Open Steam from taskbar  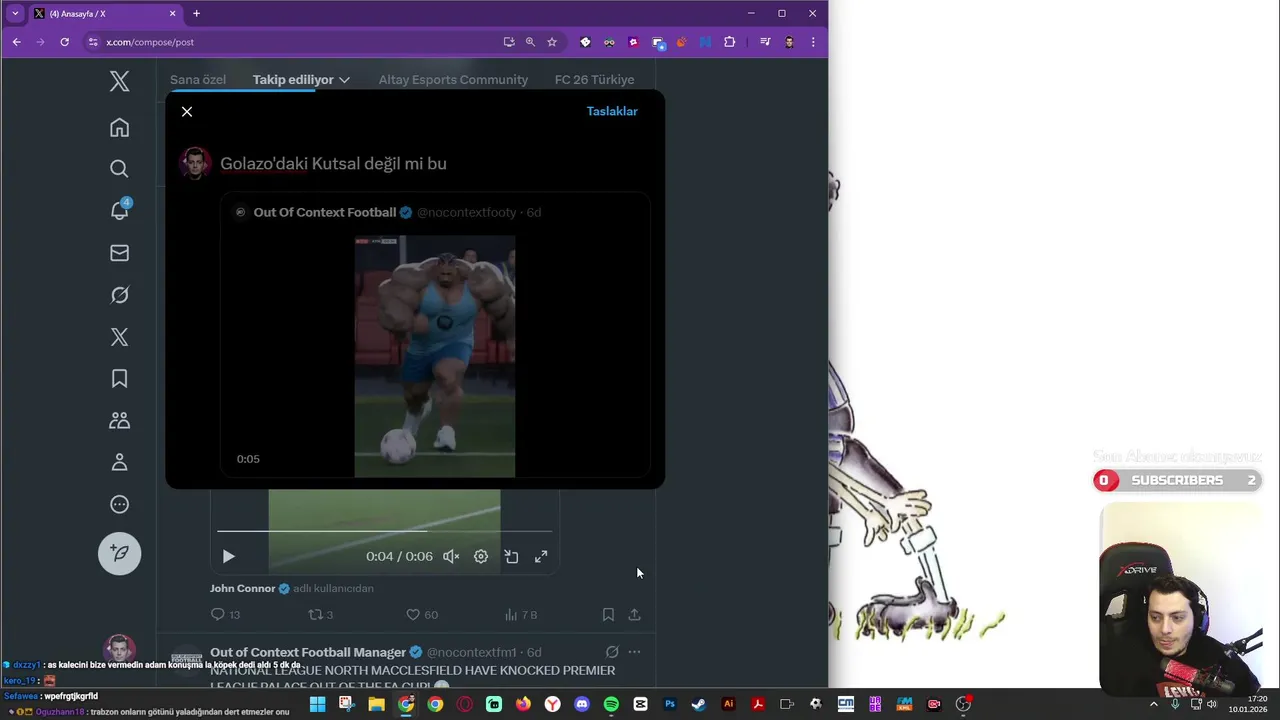(x=699, y=704)
